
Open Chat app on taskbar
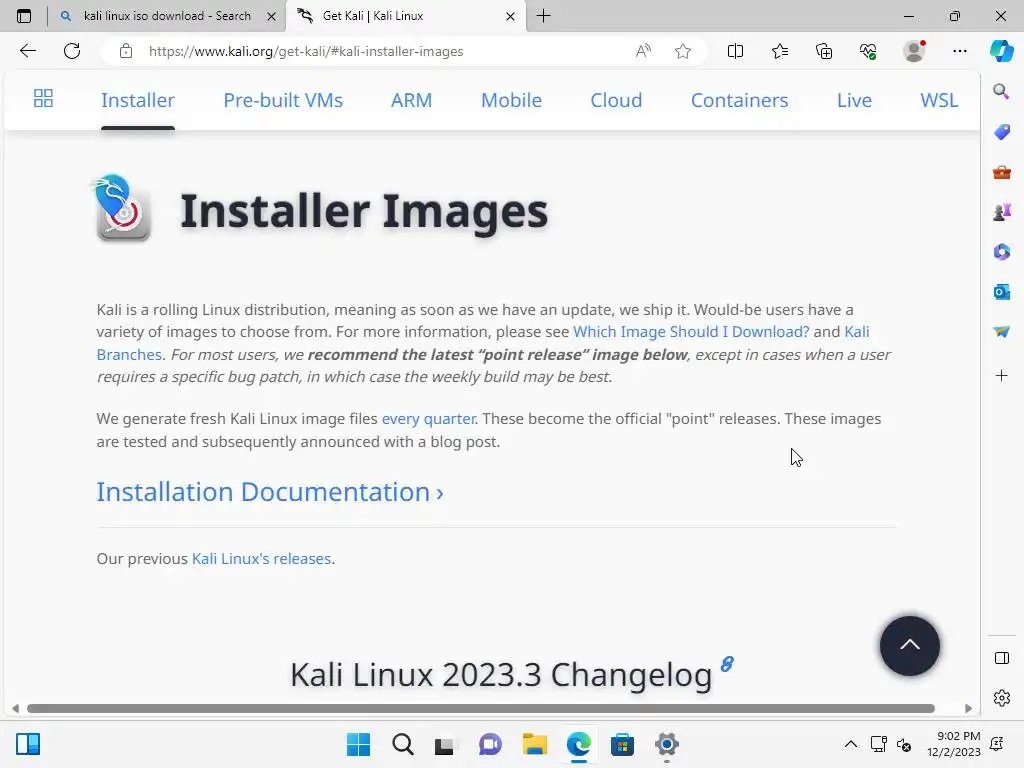click(490, 744)
